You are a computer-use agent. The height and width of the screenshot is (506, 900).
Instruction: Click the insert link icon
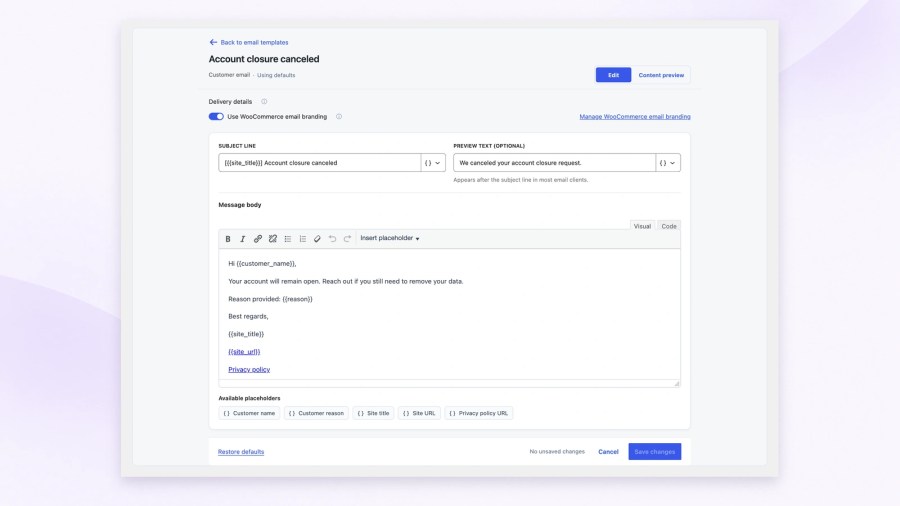pyautogui.click(x=258, y=239)
